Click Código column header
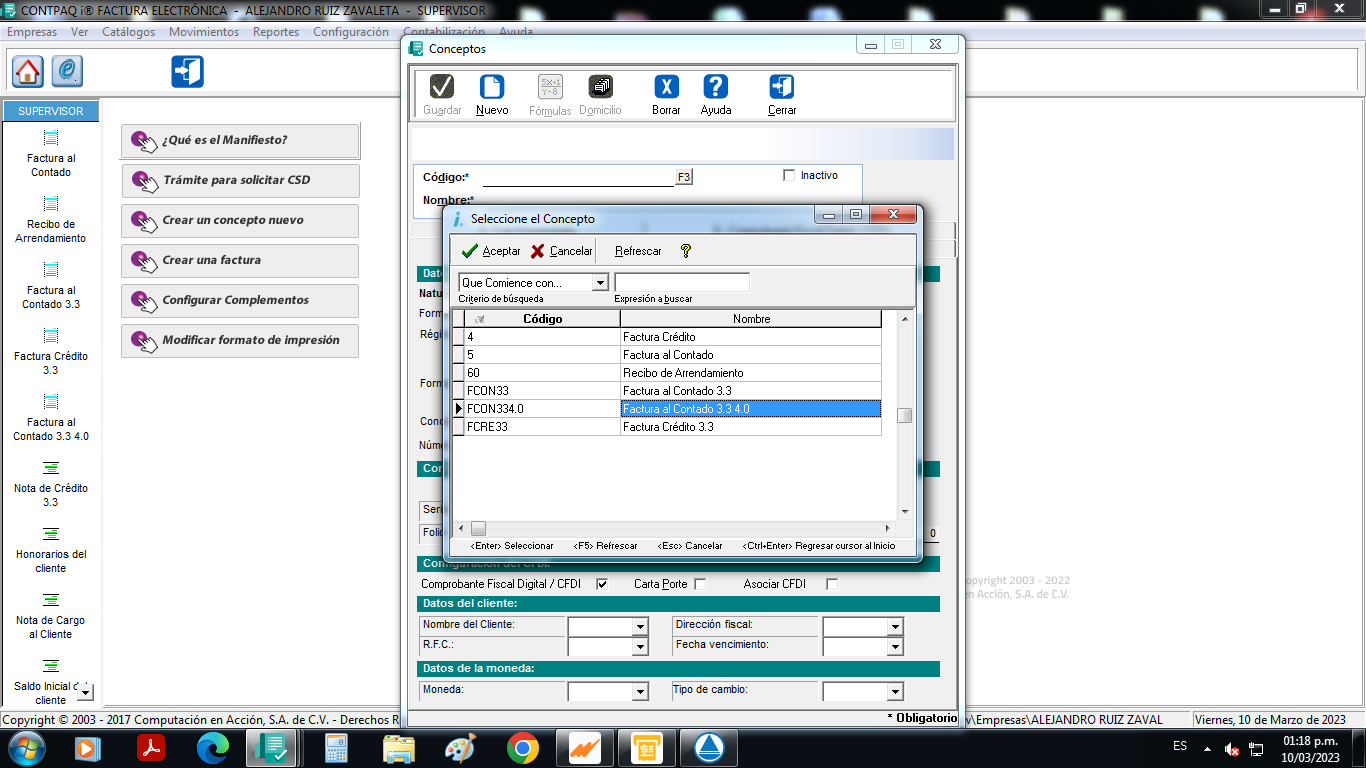 [542, 319]
